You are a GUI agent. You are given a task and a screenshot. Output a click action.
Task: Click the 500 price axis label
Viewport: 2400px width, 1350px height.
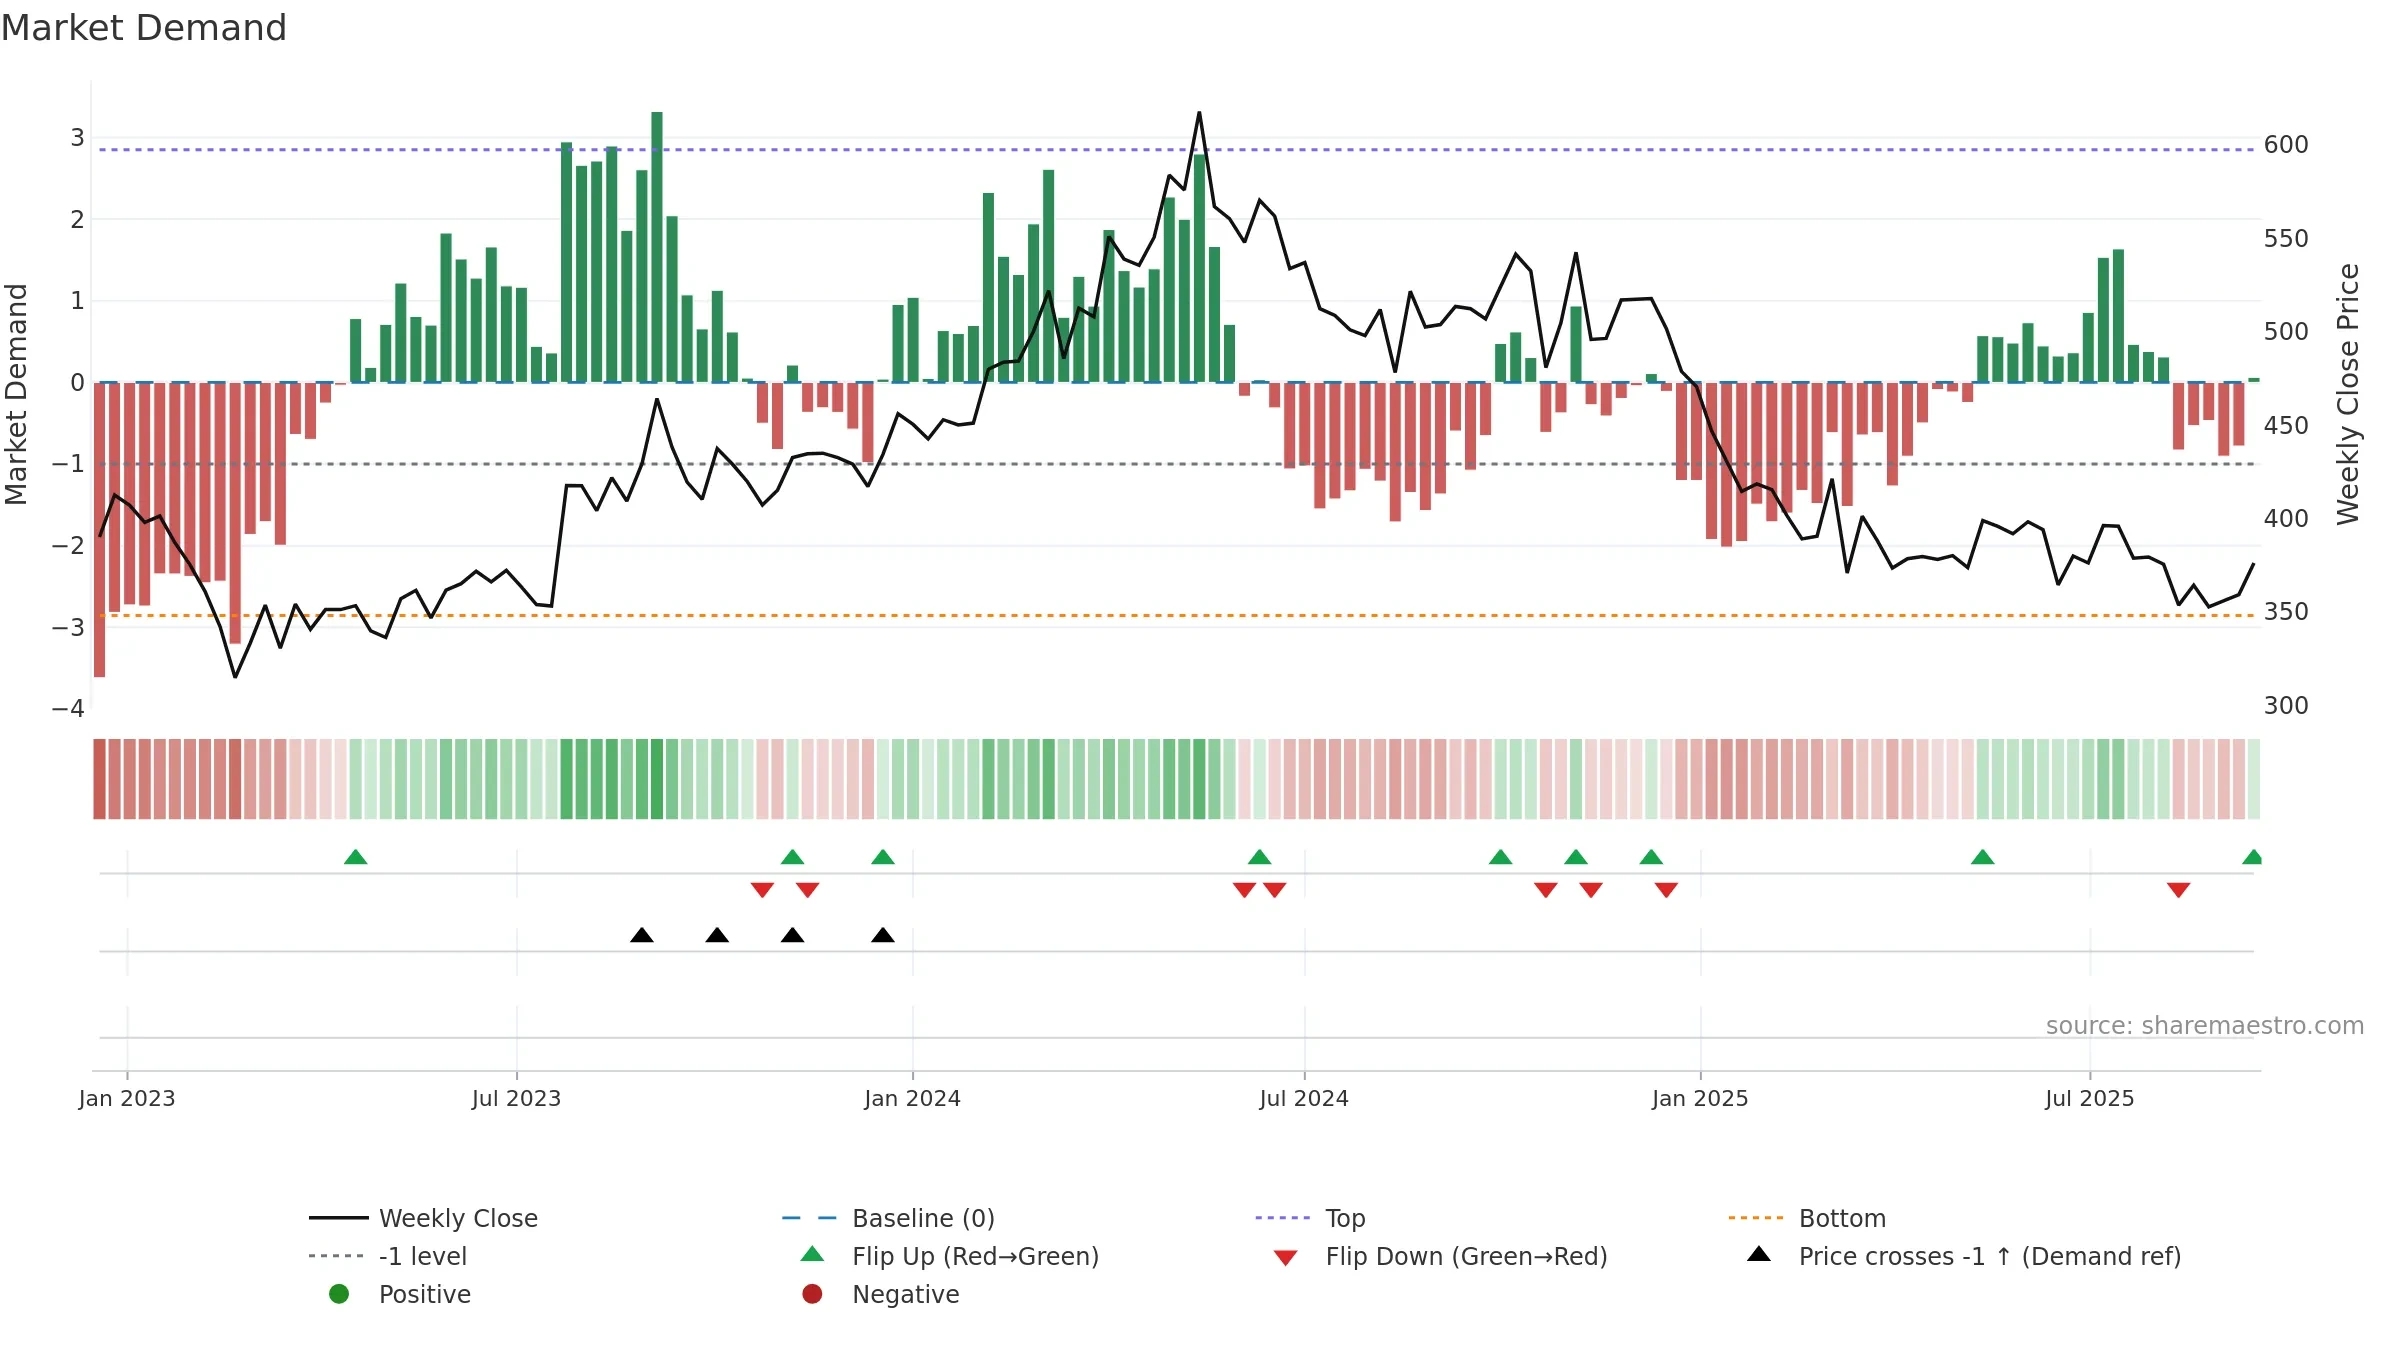(2286, 332)
